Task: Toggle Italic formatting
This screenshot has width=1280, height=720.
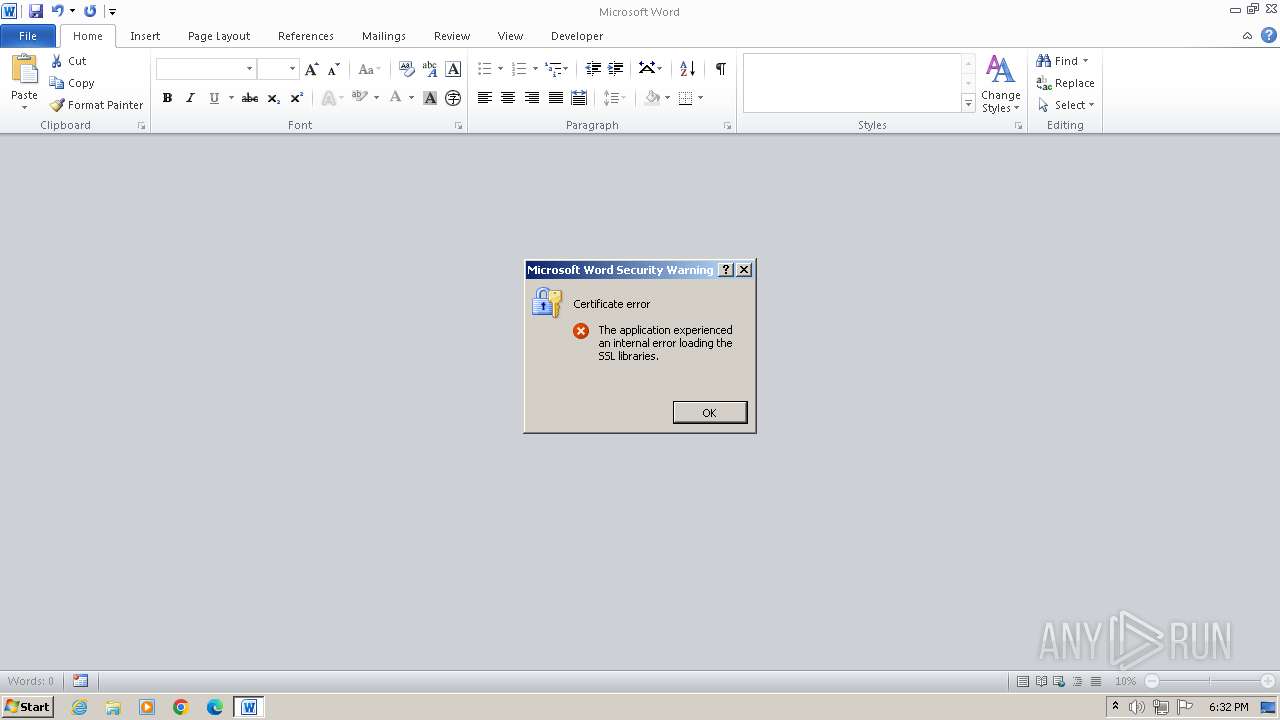Action: (190, 98)
